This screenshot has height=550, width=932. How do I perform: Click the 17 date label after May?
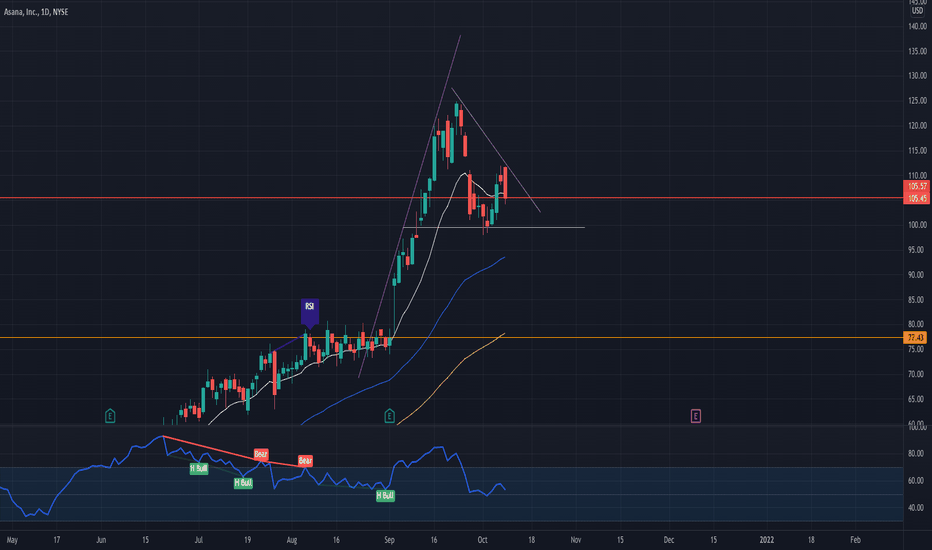56,540
